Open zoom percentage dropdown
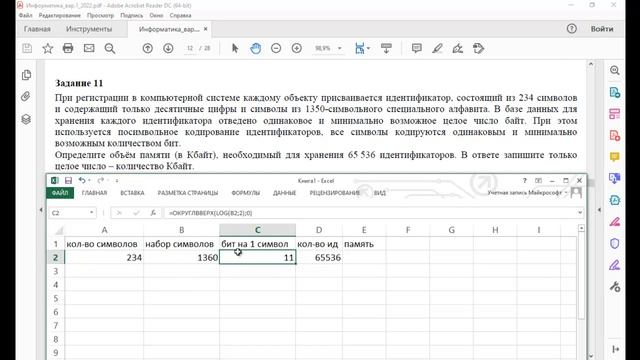 (x=340, y=48)
